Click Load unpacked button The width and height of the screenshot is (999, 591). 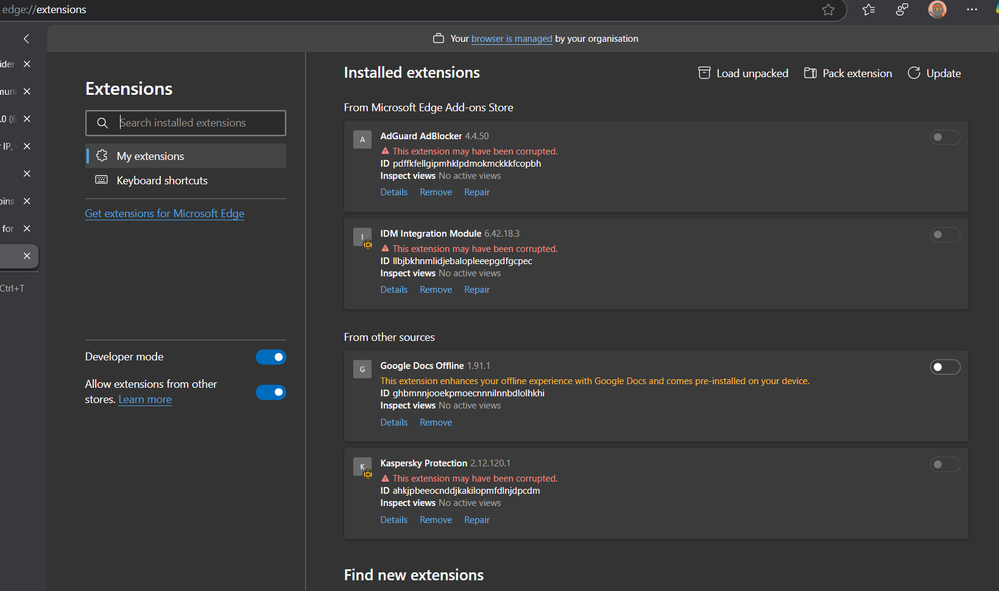coord(743,73)
